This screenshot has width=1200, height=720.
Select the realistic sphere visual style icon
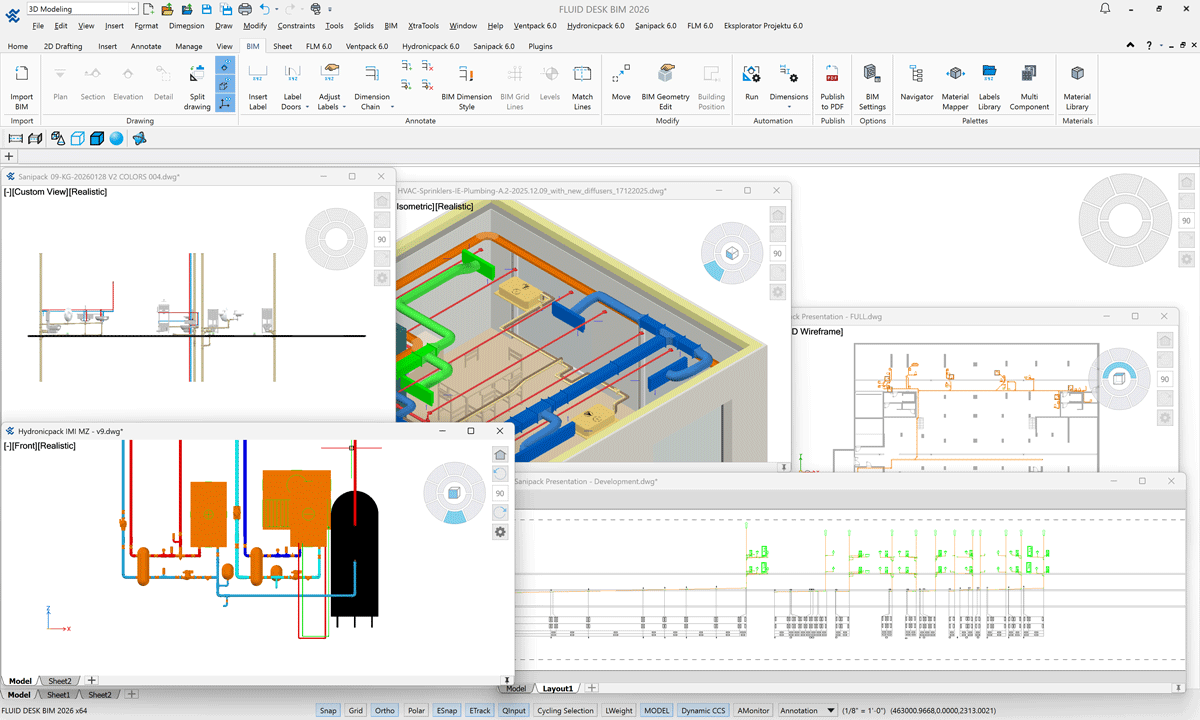(117, 138)
